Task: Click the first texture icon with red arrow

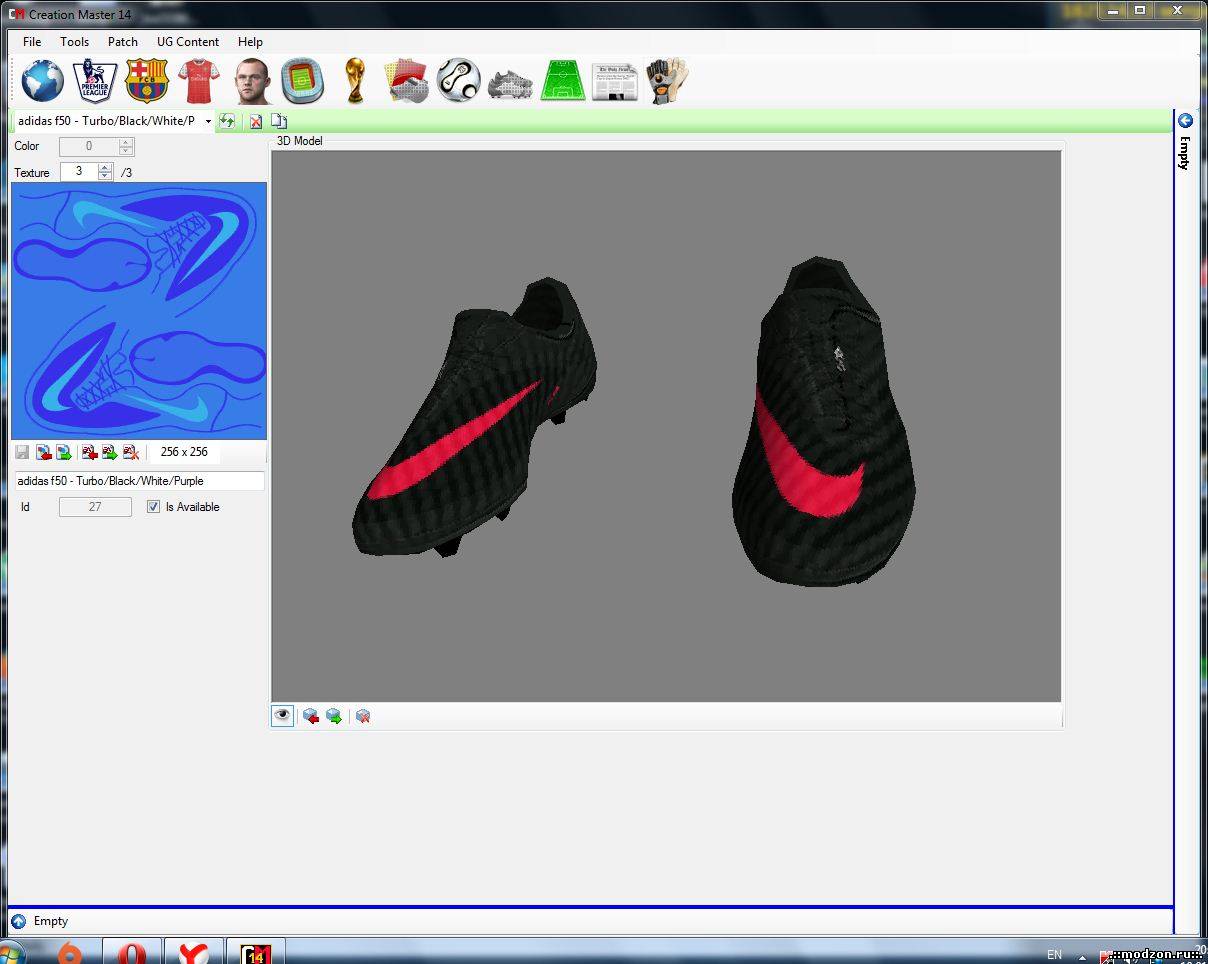Action: [43, 452]
